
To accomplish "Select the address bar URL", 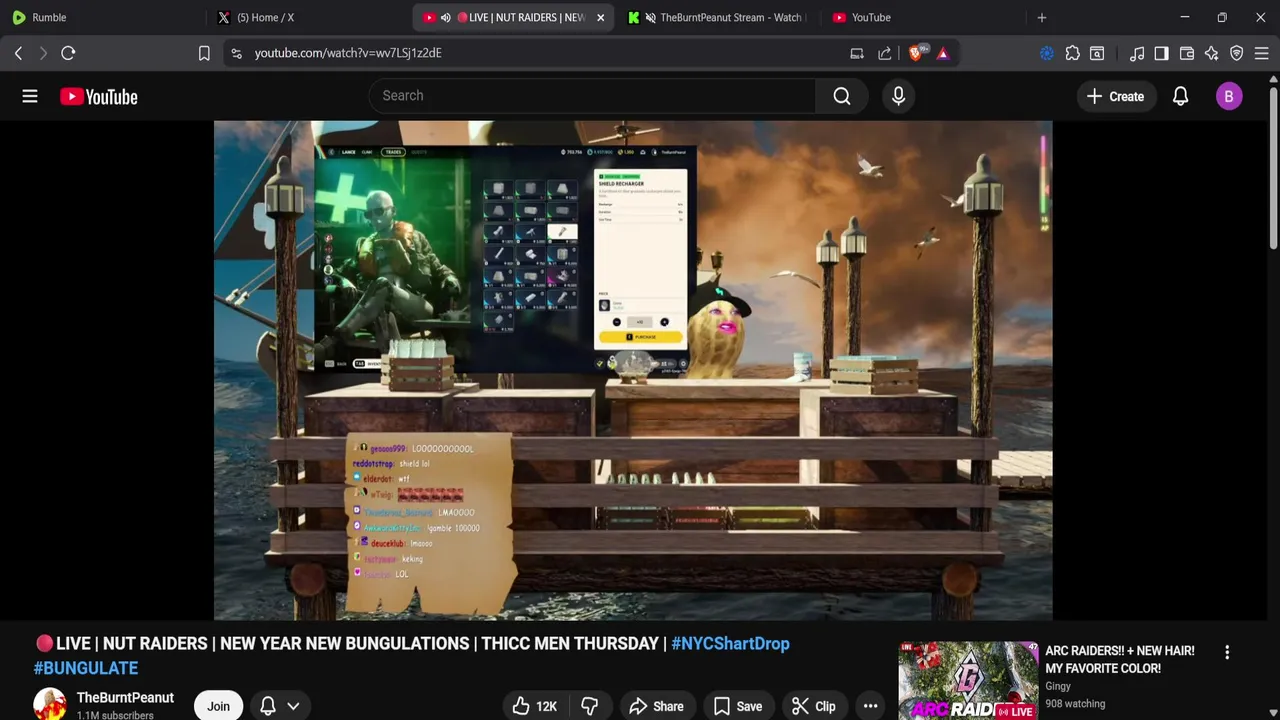I will coord(348,53).
